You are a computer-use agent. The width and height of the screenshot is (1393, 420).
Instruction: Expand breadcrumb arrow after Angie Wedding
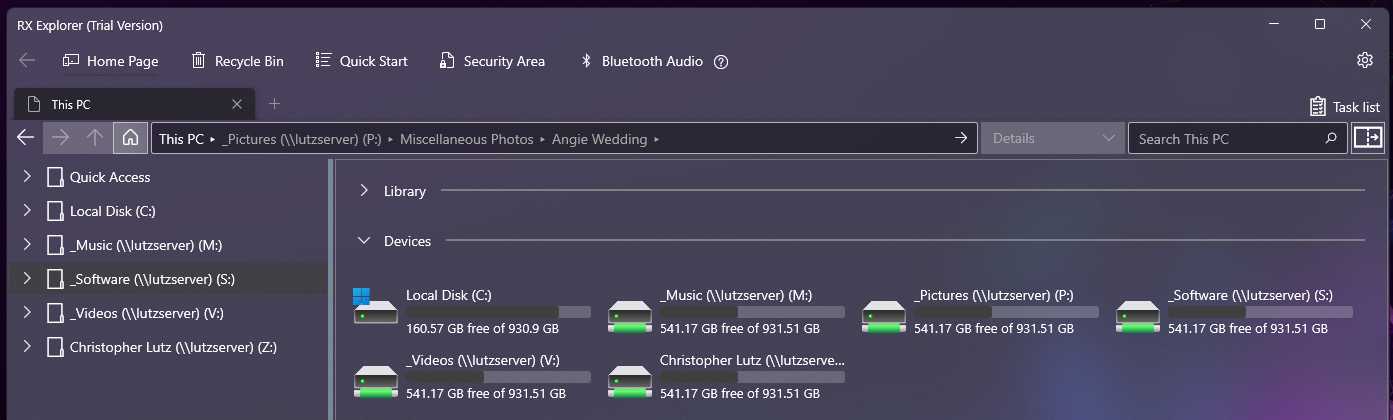click(x=656, y=139)
